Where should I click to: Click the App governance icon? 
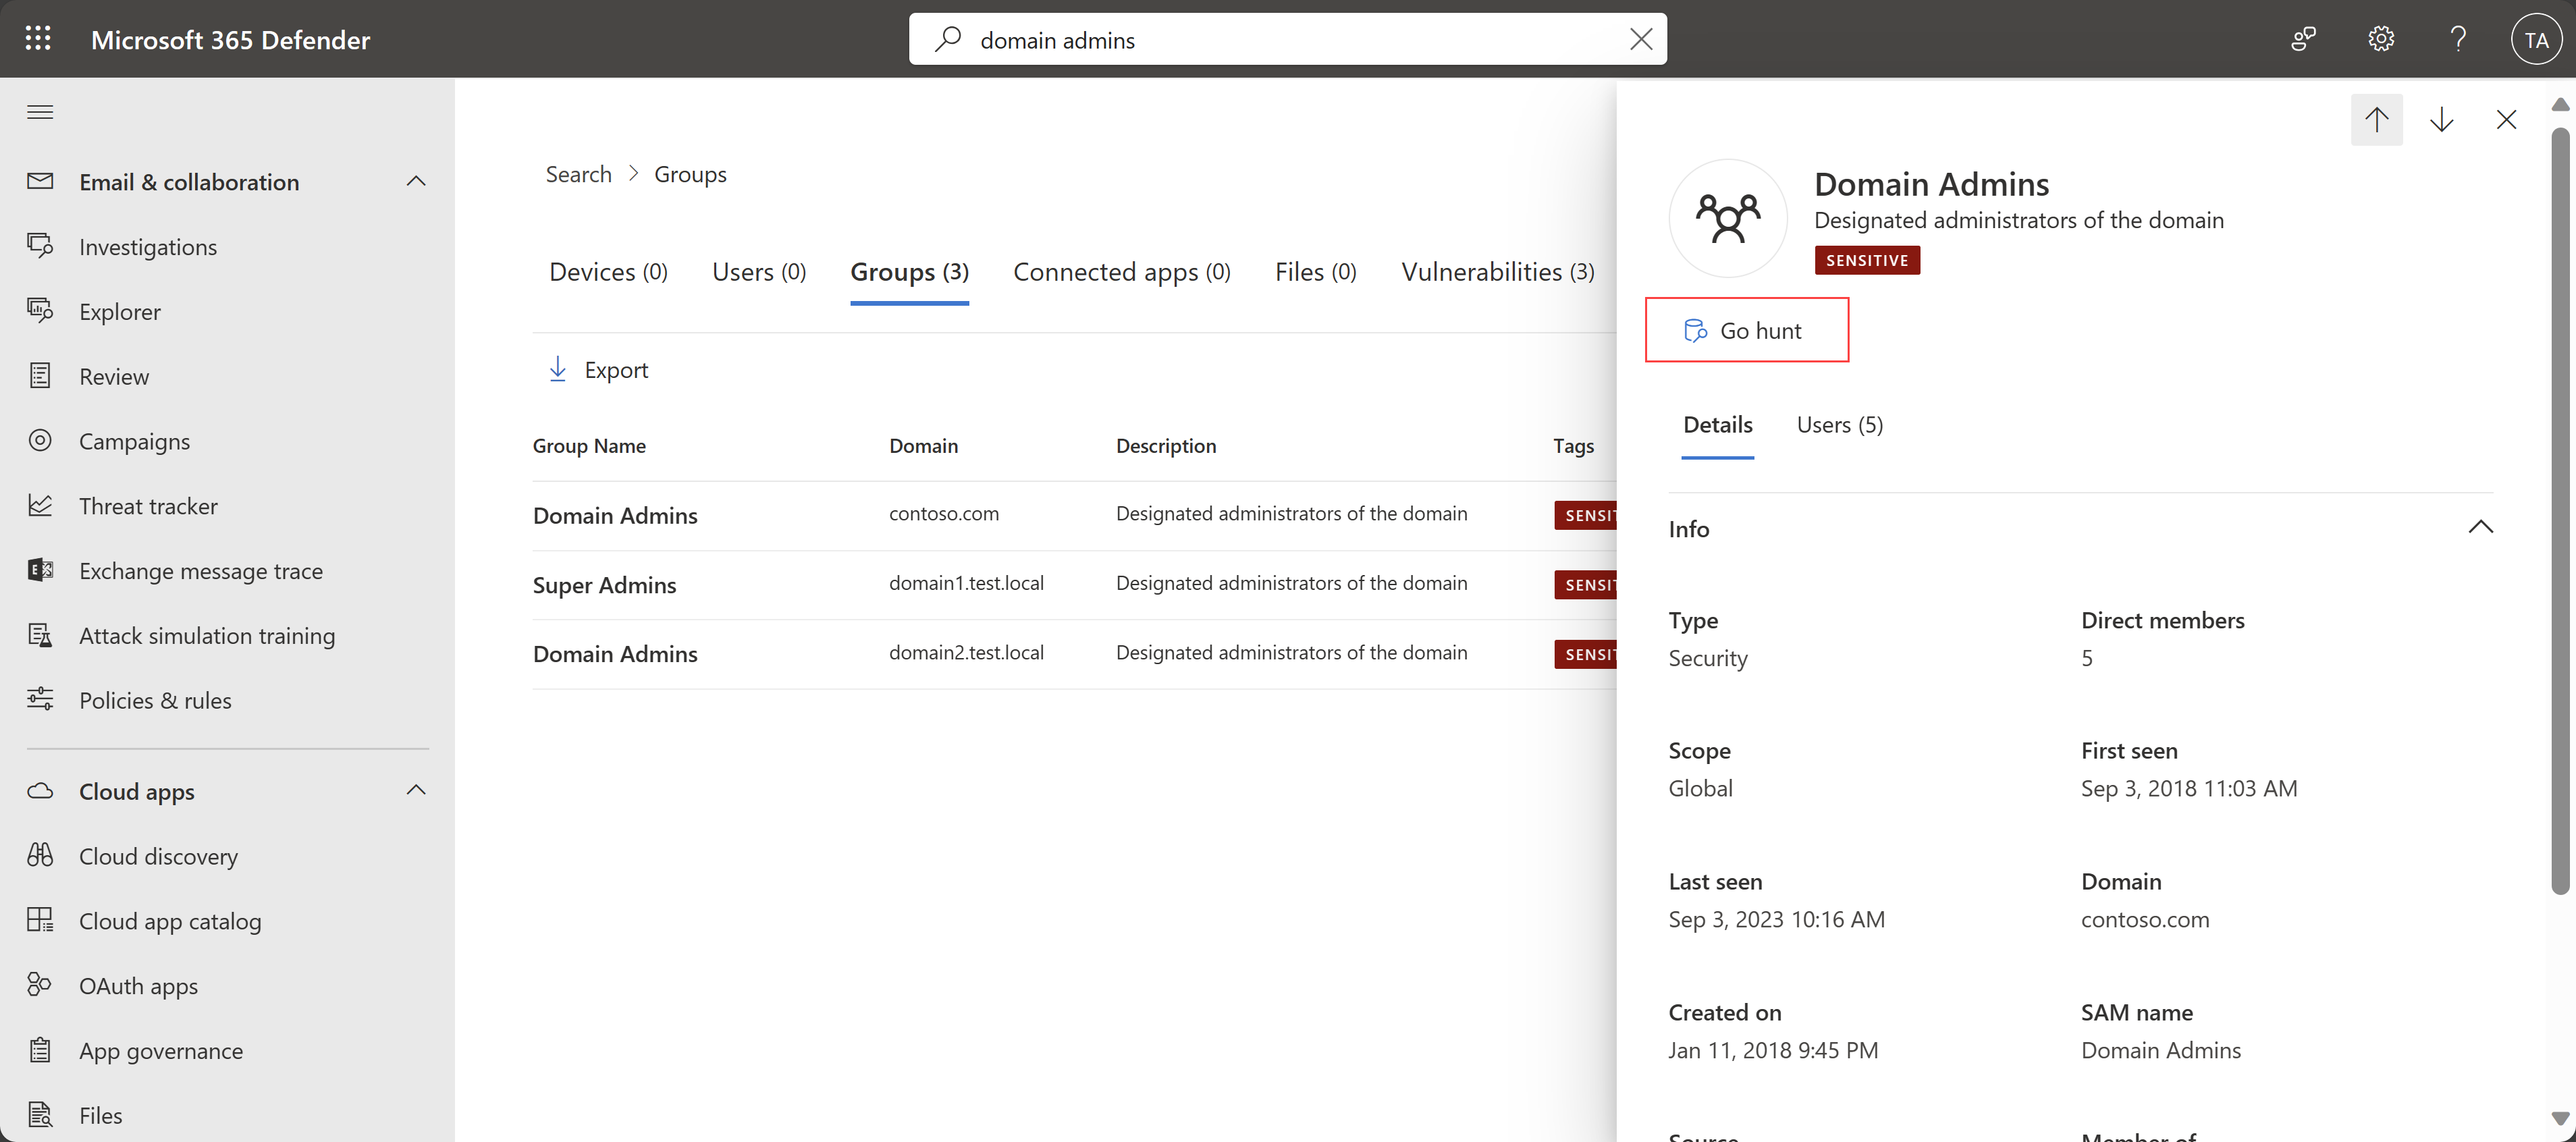coord(41,1048)
